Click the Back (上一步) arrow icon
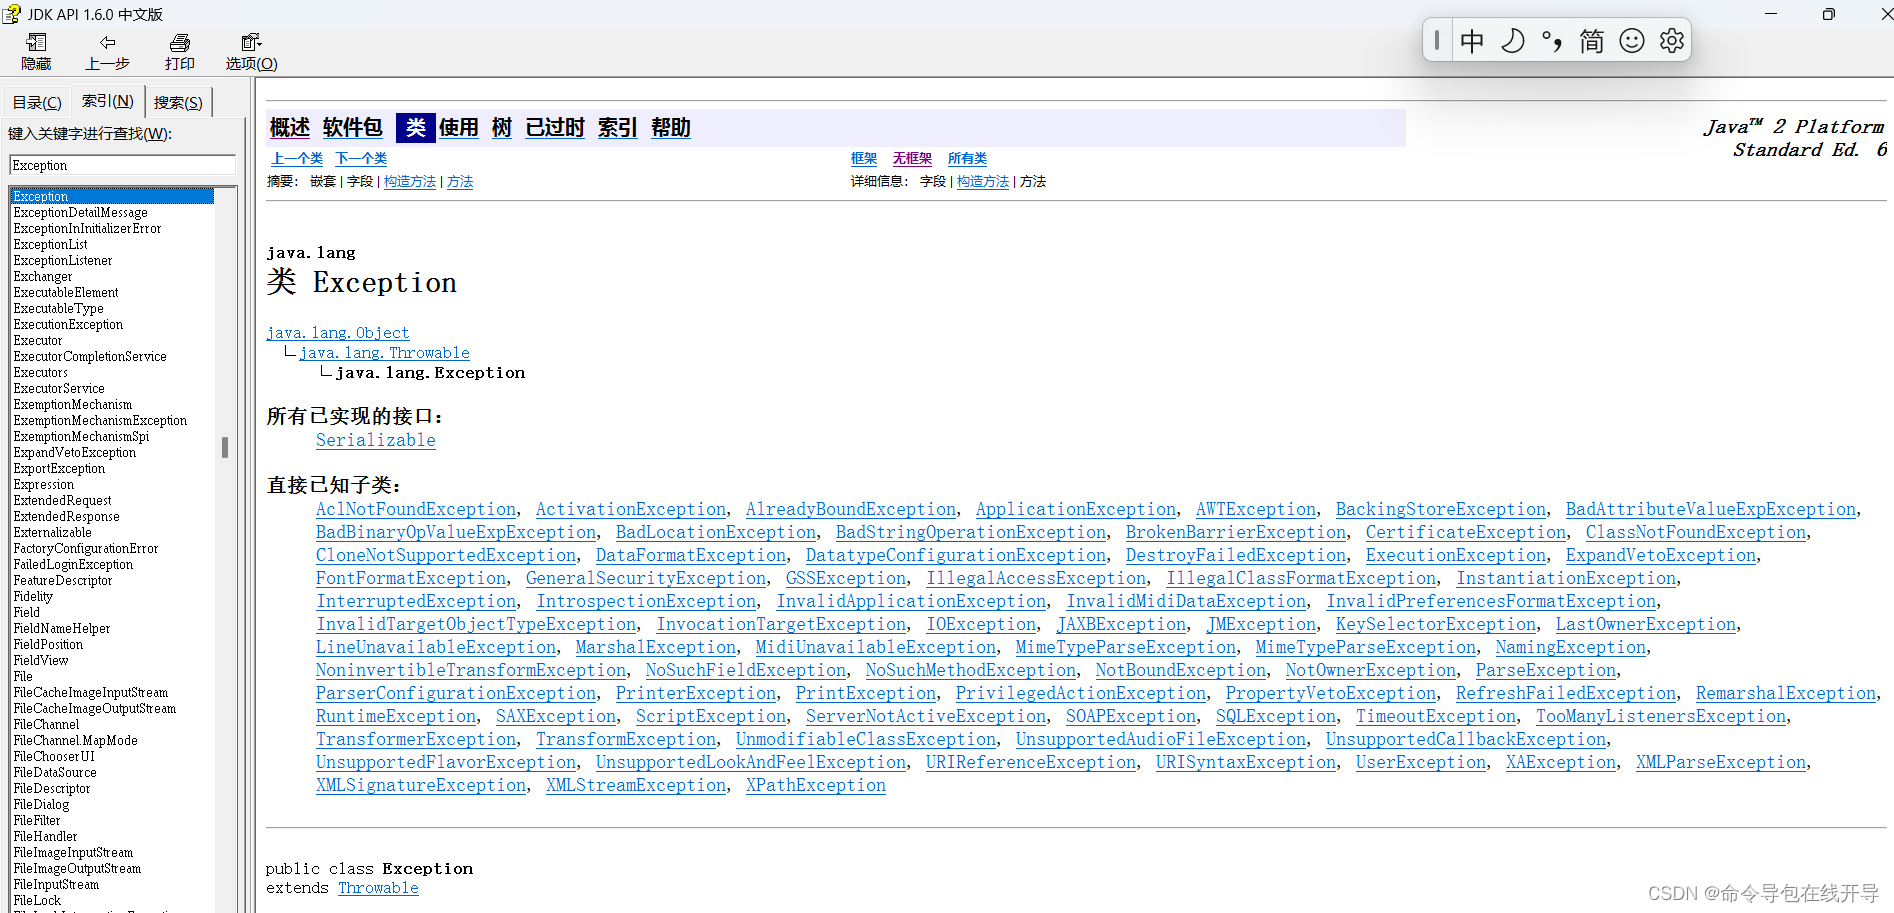 click(x=107, y=42)
